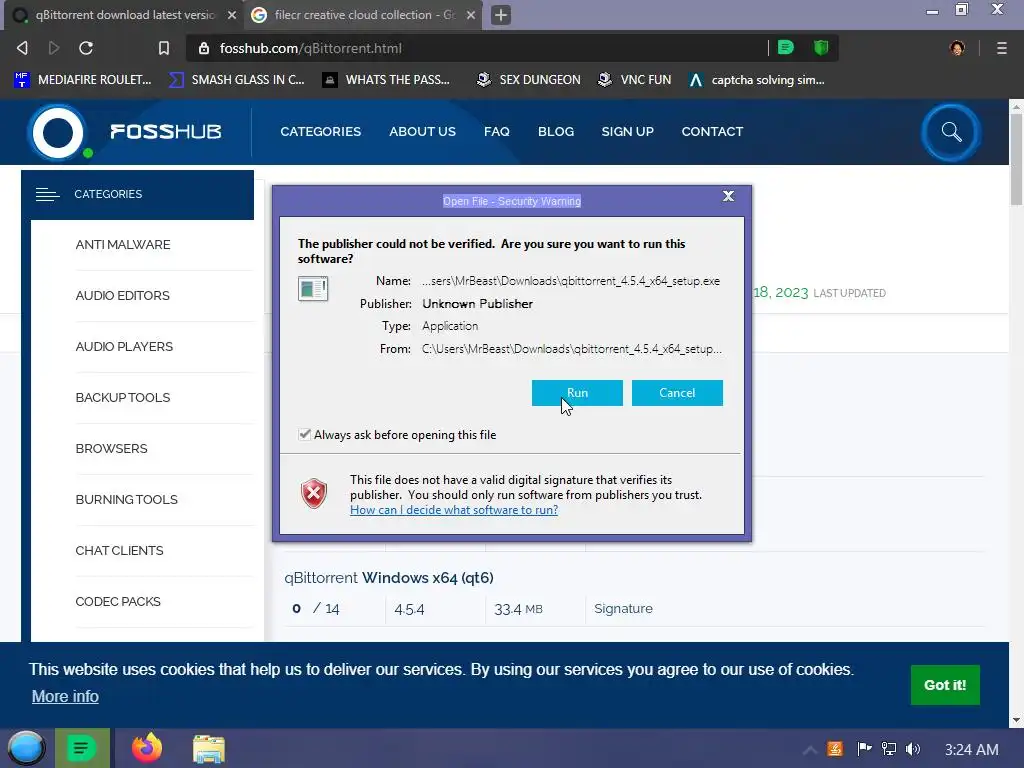Select CODEC PACKS category
The image size is (1024, 768).
point(118,601)
